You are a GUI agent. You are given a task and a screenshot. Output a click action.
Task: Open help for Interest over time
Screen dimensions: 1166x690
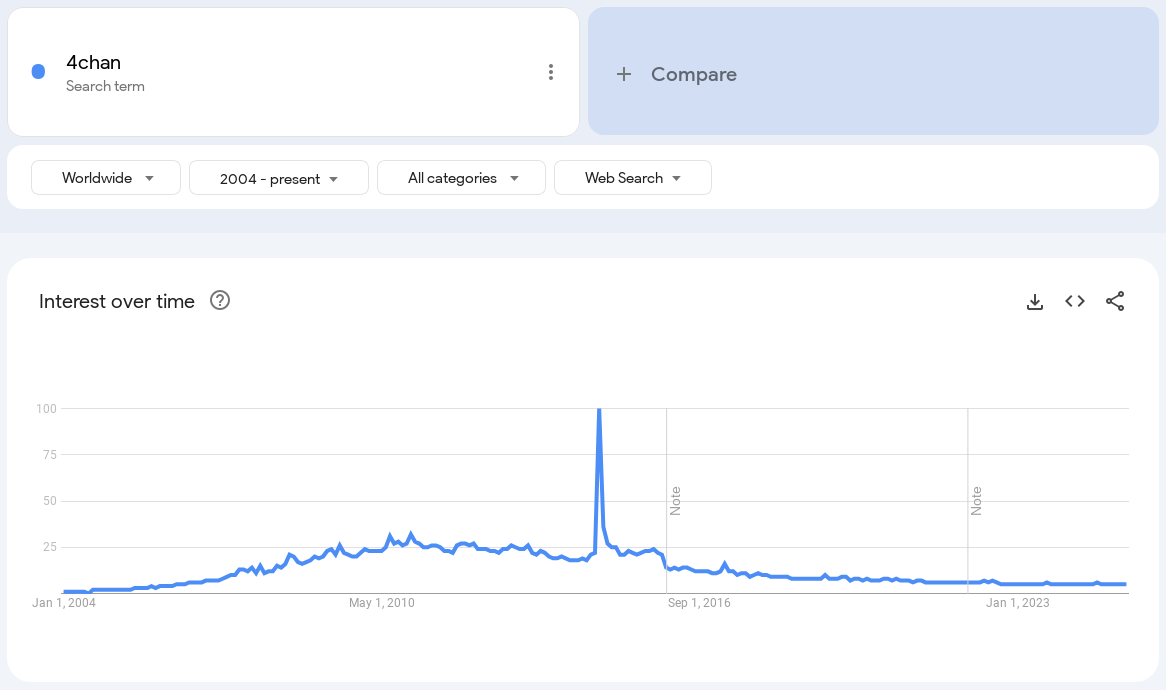point(220,300)
